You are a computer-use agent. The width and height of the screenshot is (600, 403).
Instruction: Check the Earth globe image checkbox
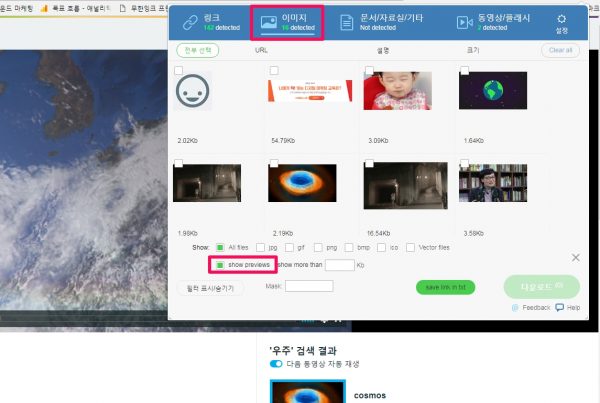[x=465, y=70]
